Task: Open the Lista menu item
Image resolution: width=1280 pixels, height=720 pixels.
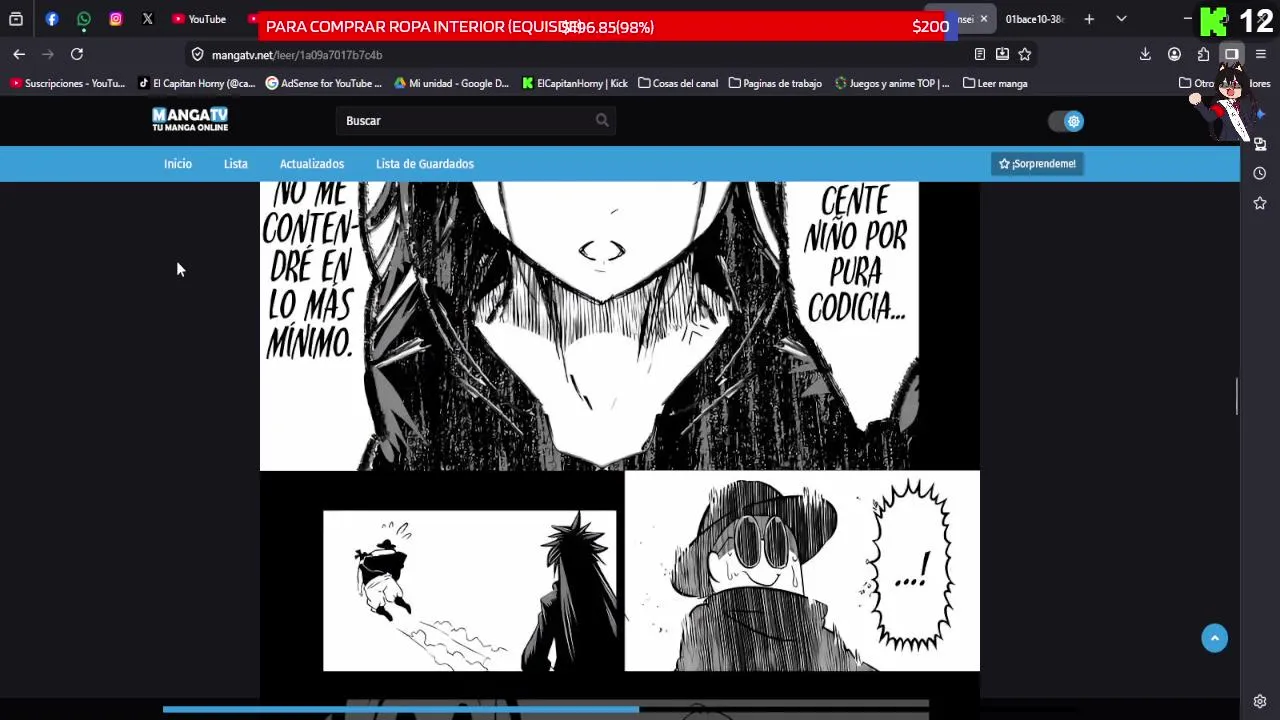Action: coord(236,164)
